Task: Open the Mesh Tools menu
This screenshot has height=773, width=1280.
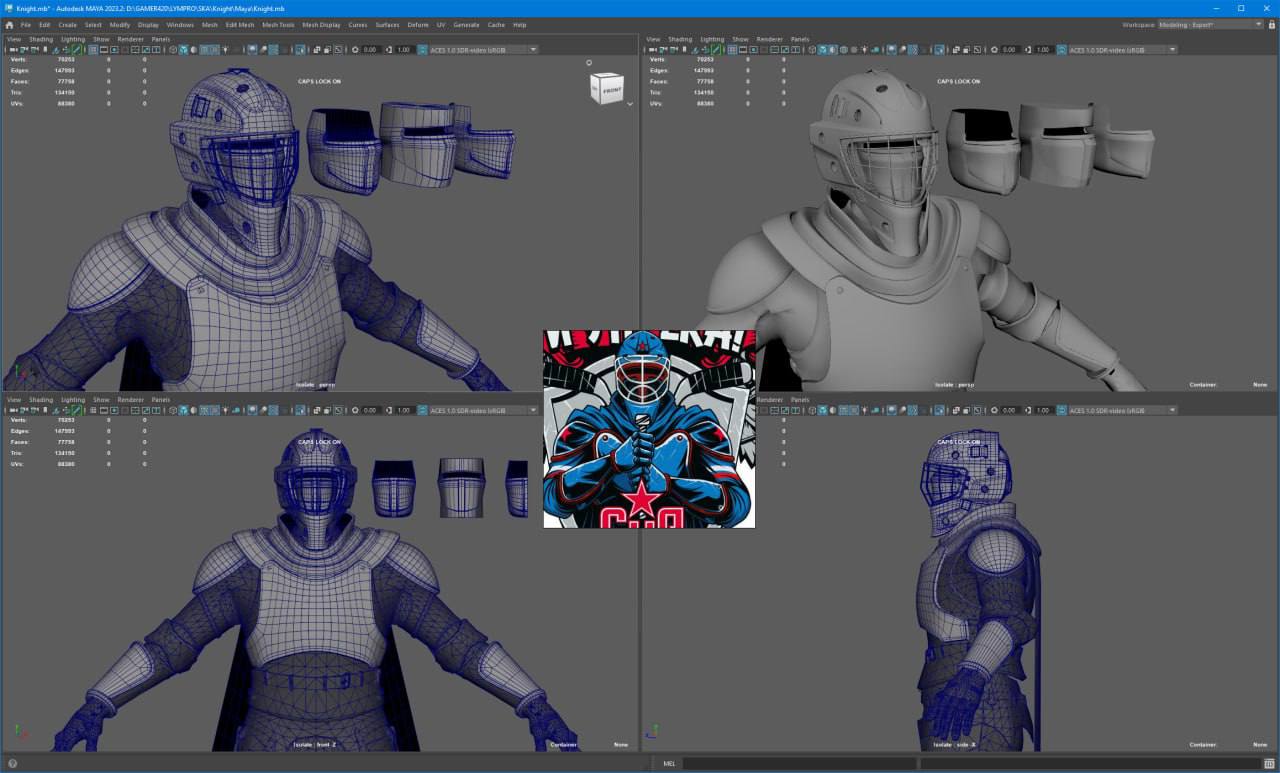Action: click(278, 24)
